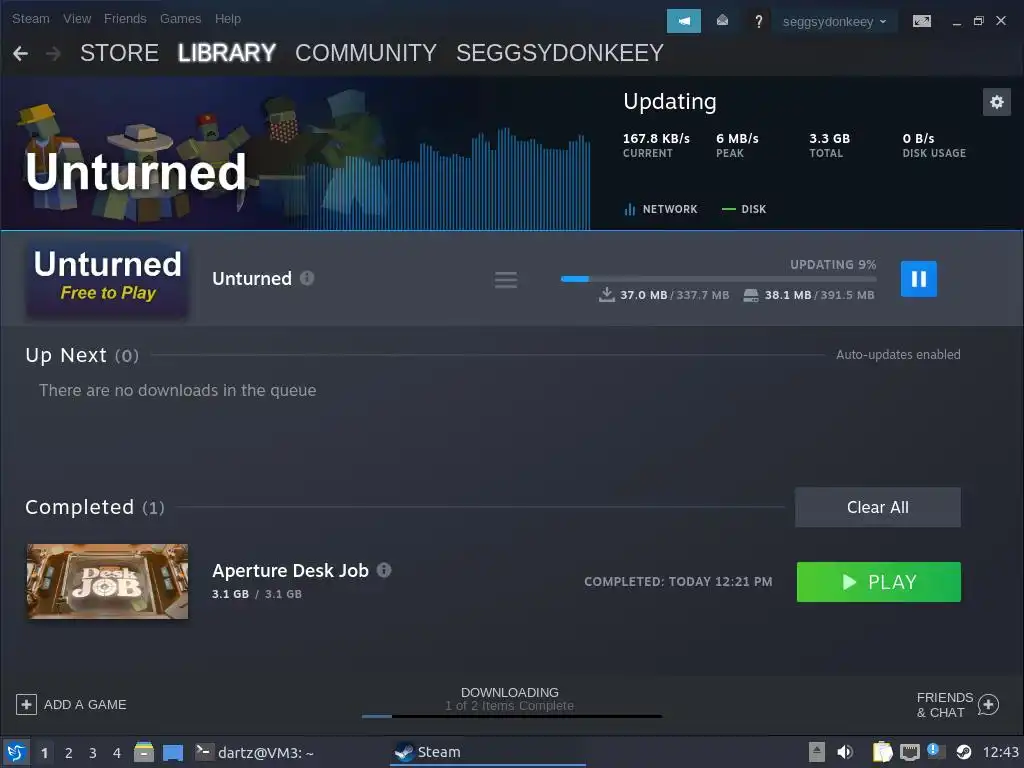Click the Up Next heading
This screenshot has width=1024, height=768.
pyautogui.click(x=66, y=355)
